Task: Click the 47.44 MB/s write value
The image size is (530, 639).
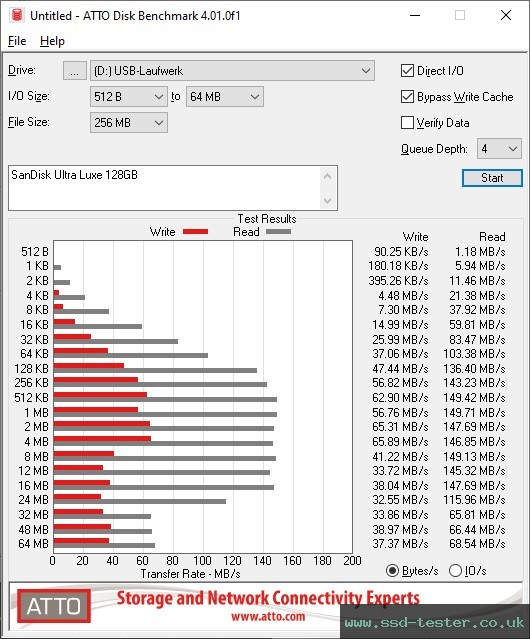Action: (400, 369)
